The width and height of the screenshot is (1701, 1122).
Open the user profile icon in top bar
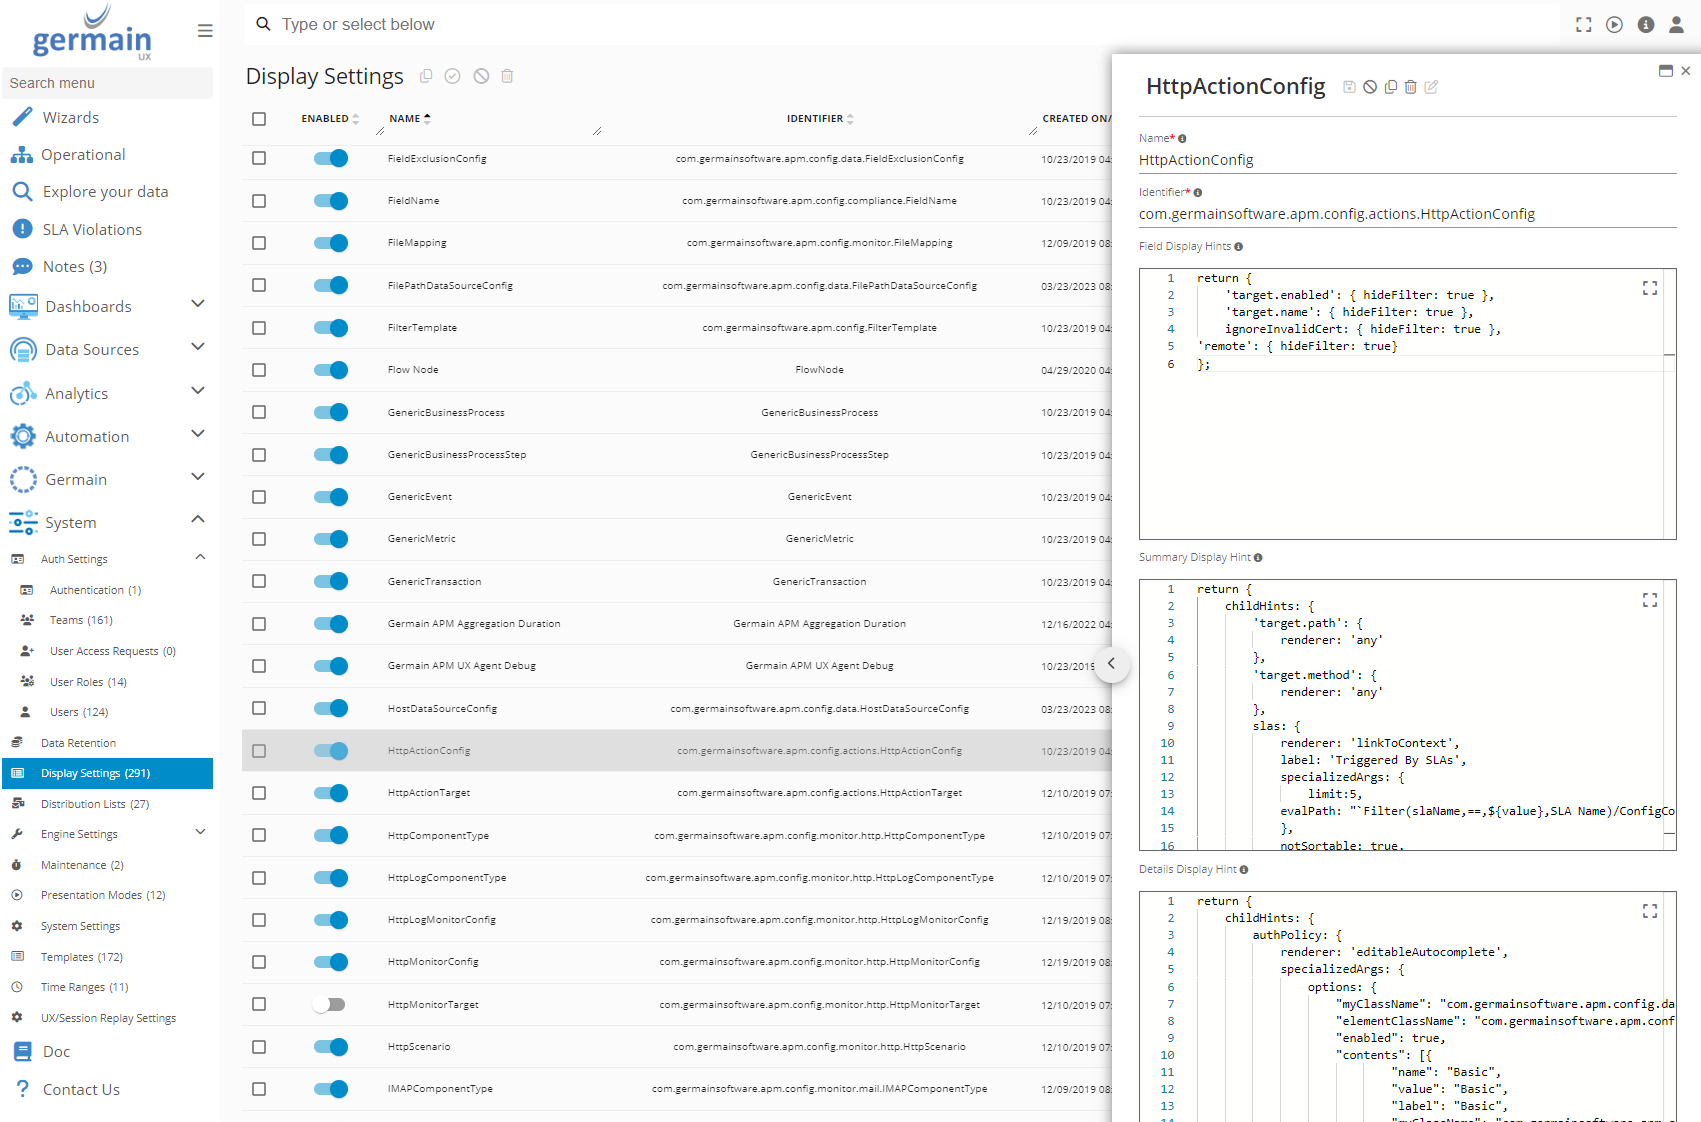(x=1676, y=25)
